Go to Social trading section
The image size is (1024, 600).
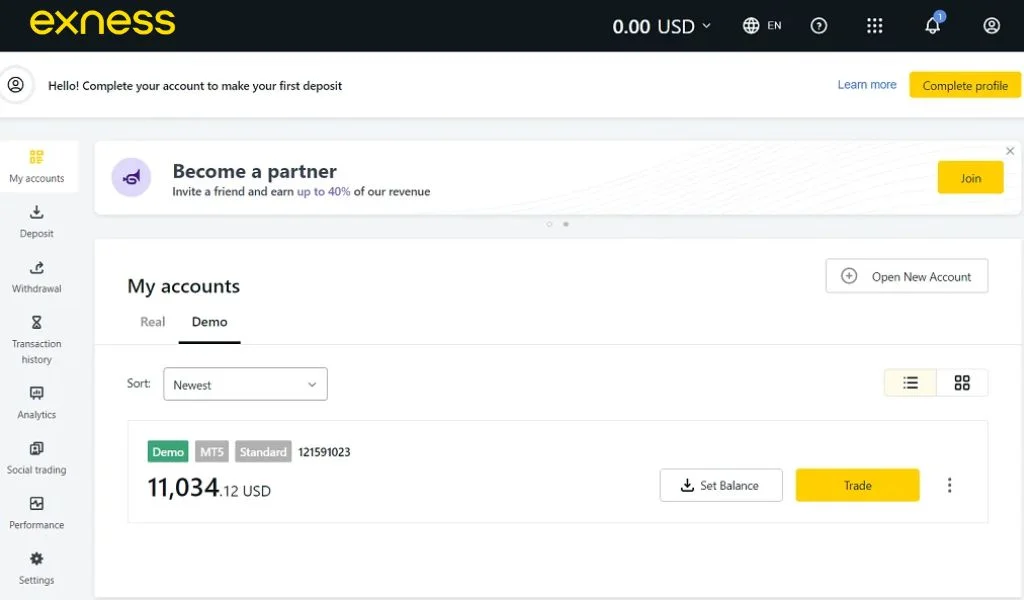pyautogui.click(x=36, y=458)
